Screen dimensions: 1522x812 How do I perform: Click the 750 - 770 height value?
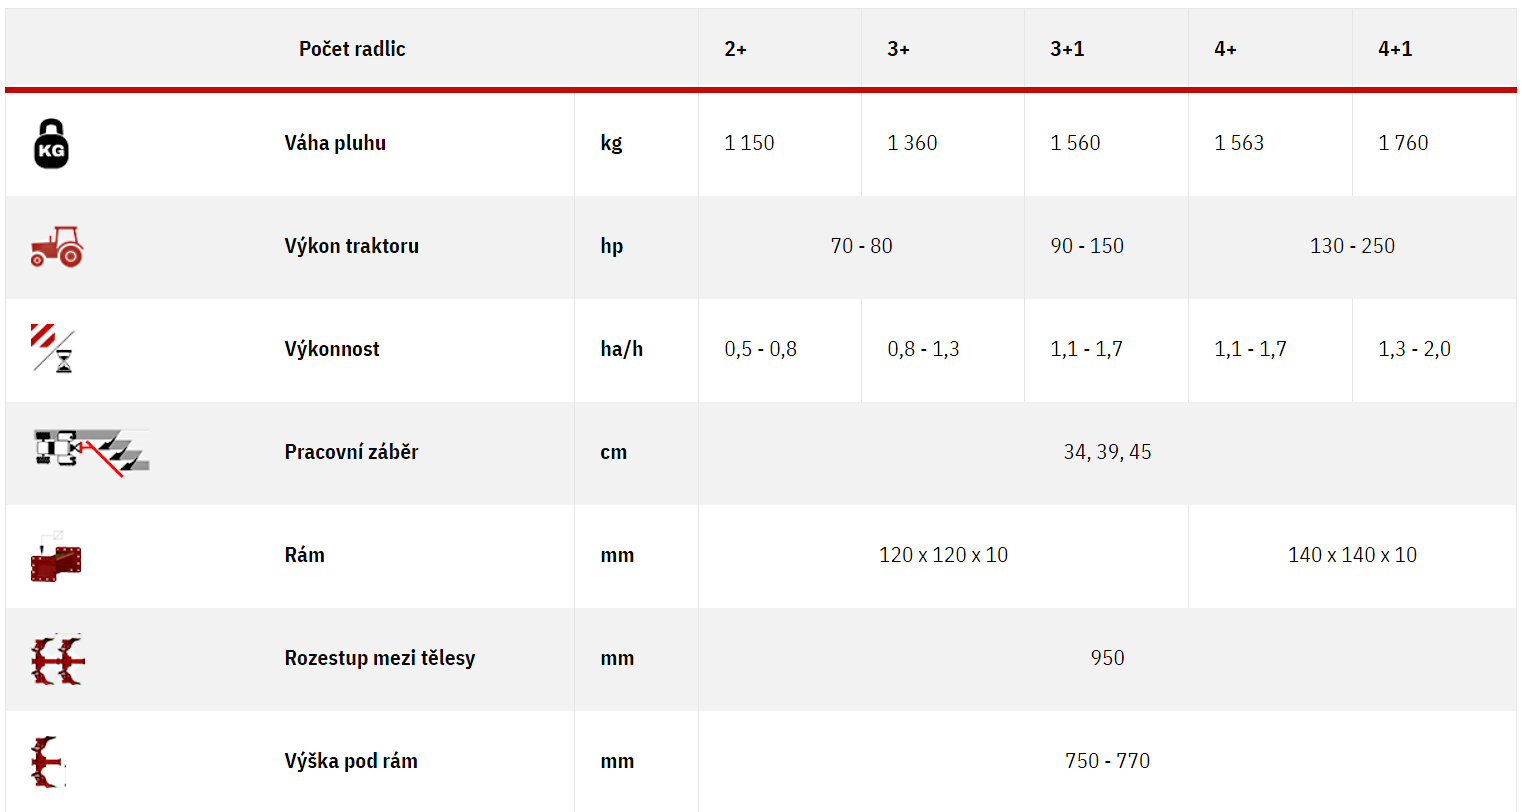(1107, 761)
